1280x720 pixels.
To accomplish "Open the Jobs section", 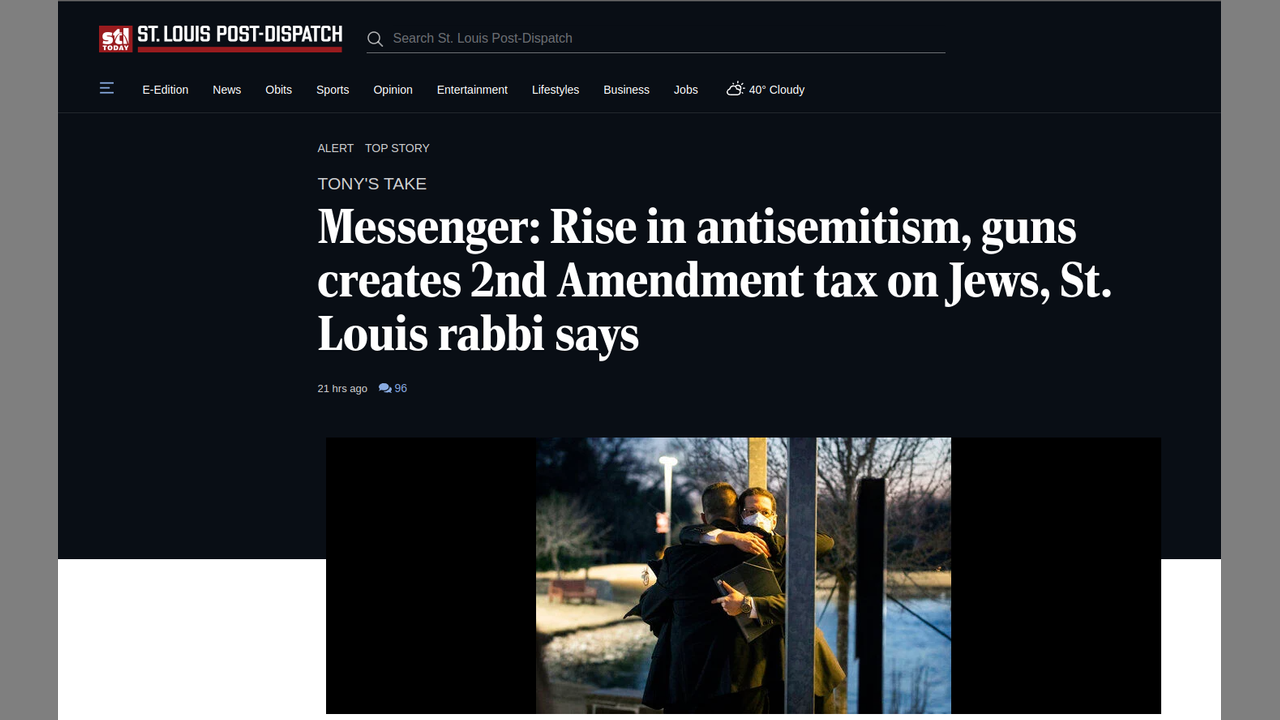I will point(686,90).
